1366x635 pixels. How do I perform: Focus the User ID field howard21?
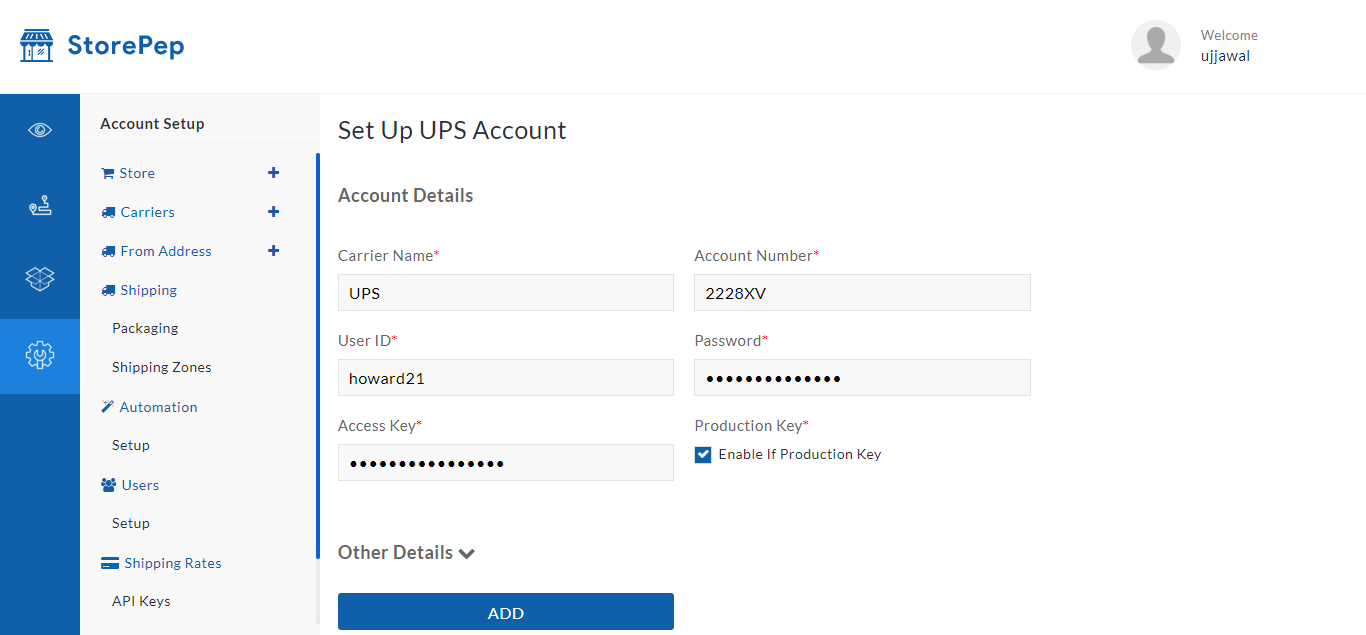(x=506, y=378)
